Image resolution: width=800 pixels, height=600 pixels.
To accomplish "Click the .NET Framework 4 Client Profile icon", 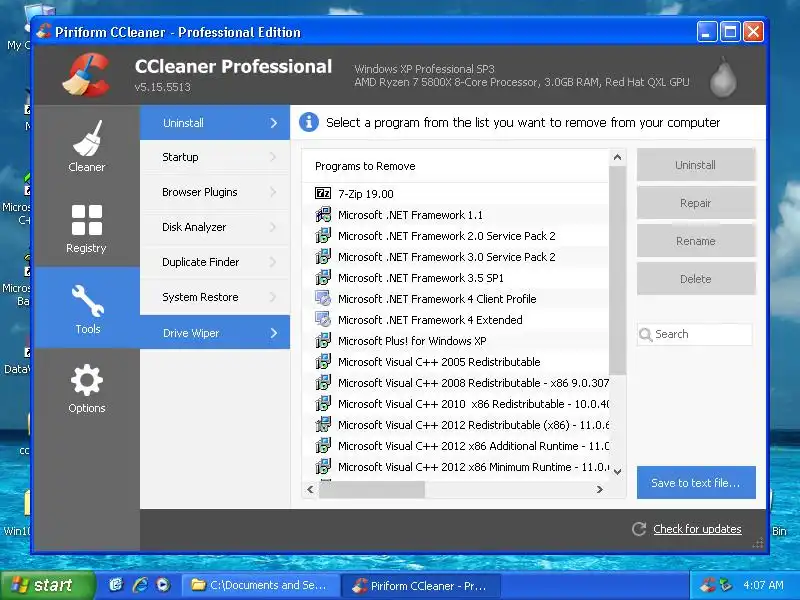I will [323, 298].
